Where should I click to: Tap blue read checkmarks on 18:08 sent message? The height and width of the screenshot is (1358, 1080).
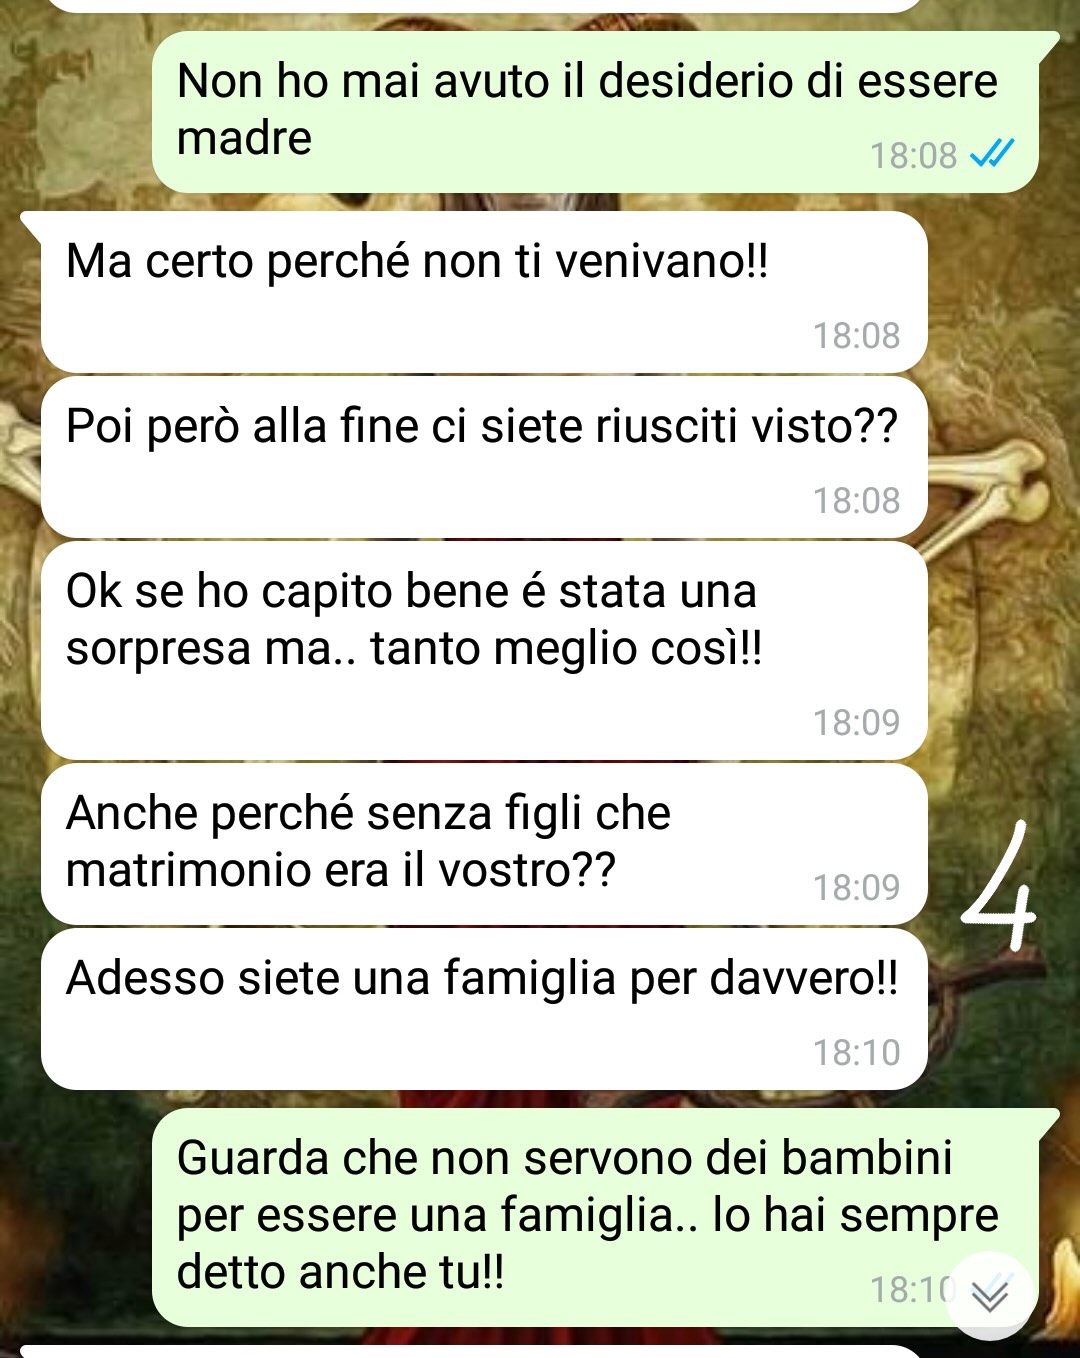point(992,154)
